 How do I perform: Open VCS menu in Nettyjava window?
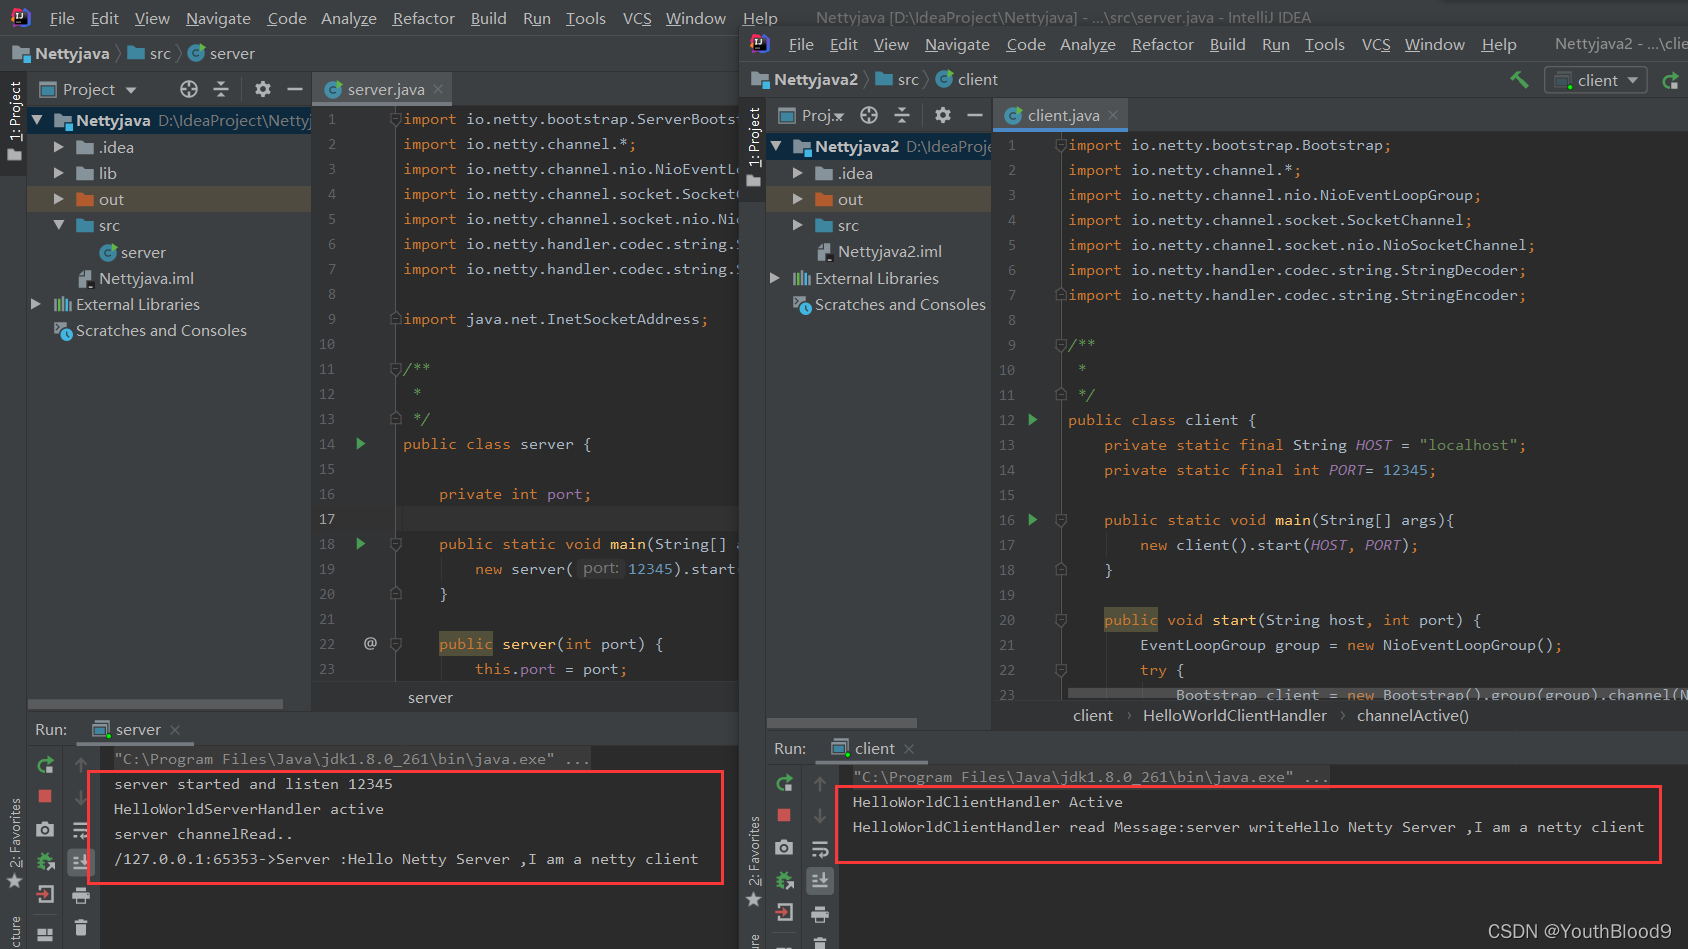636,18
